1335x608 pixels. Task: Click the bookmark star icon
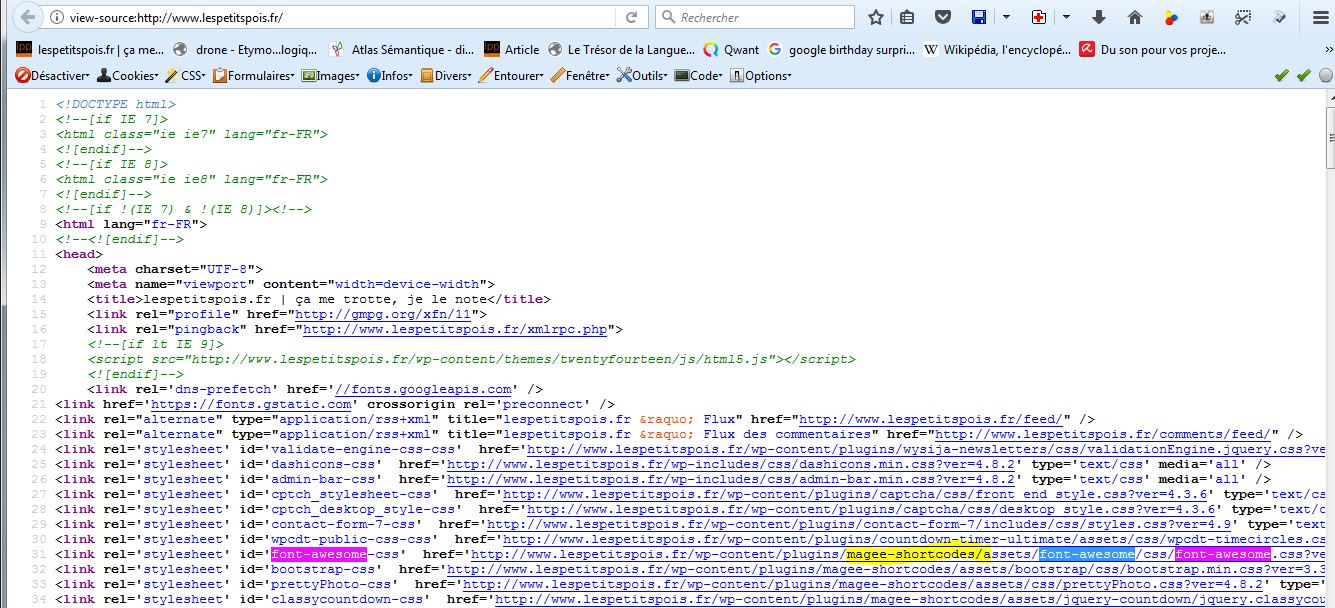coord(876,17)
